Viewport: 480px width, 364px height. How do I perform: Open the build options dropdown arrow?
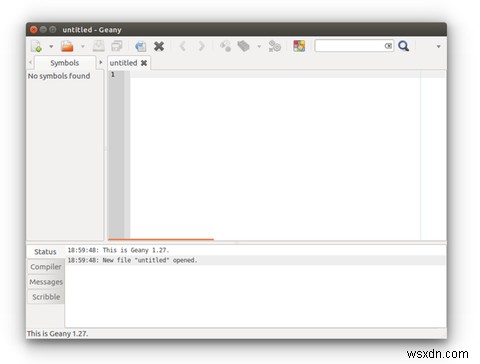(259, 46)
